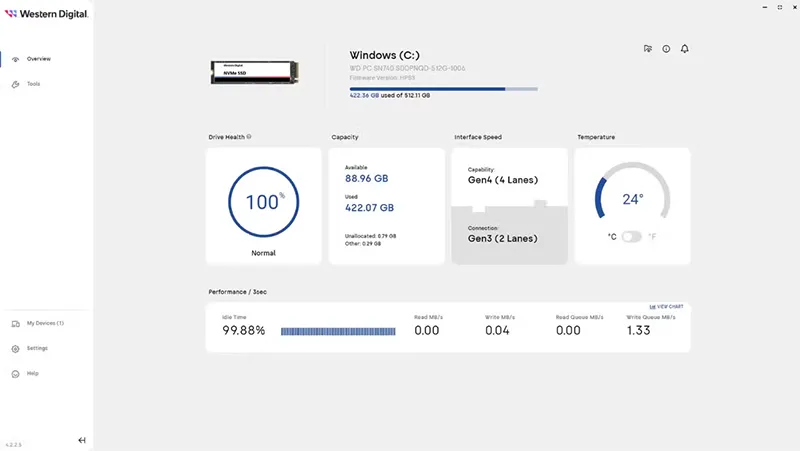This screenshot has width=800, height=451.
Task: Open notifications with the bell icon
Action: pos(685,48)
